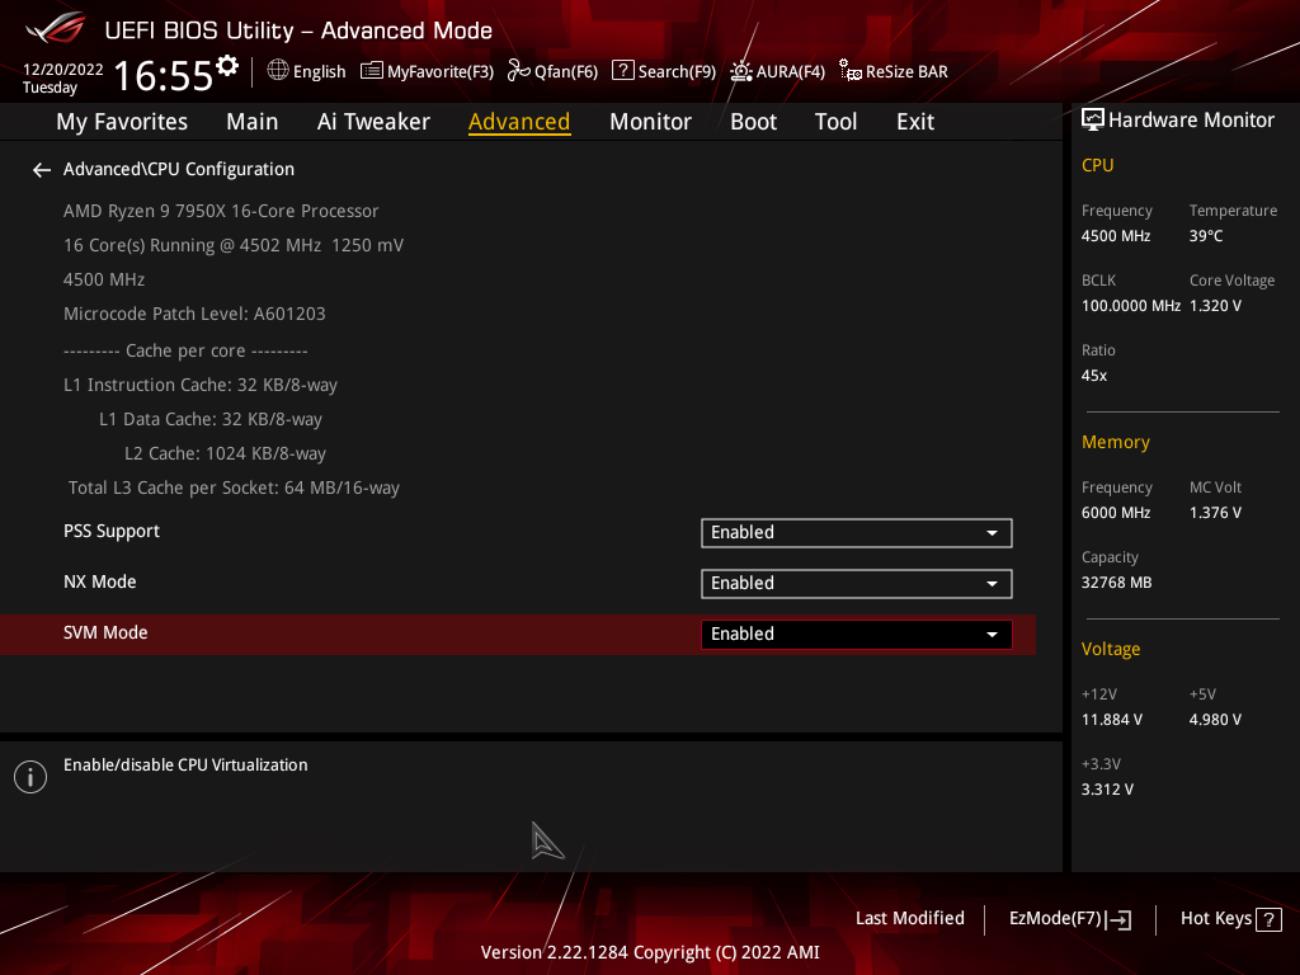Image resolution: width=1300 pixels, height=975 pixels.
Task: Click Core Voltage 1.320 V value
Action: tap(1215, 306)
